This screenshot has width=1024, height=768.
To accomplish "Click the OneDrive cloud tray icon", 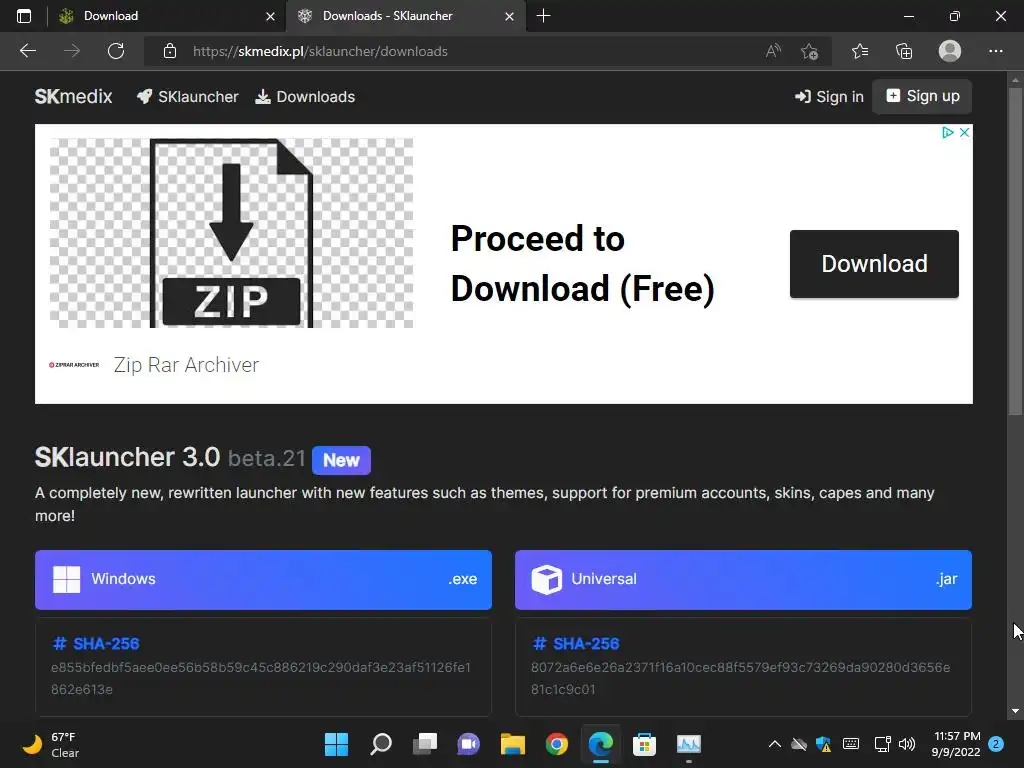I will (799, 744).
